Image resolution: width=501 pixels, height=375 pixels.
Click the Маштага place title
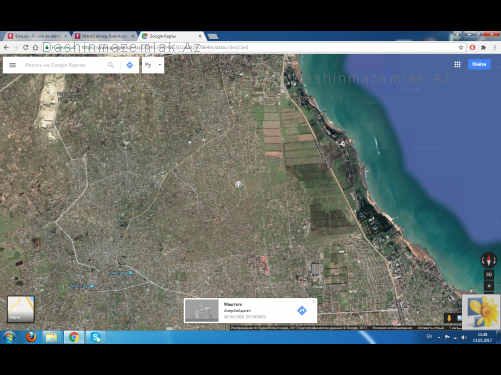click(x=233, y=304)
